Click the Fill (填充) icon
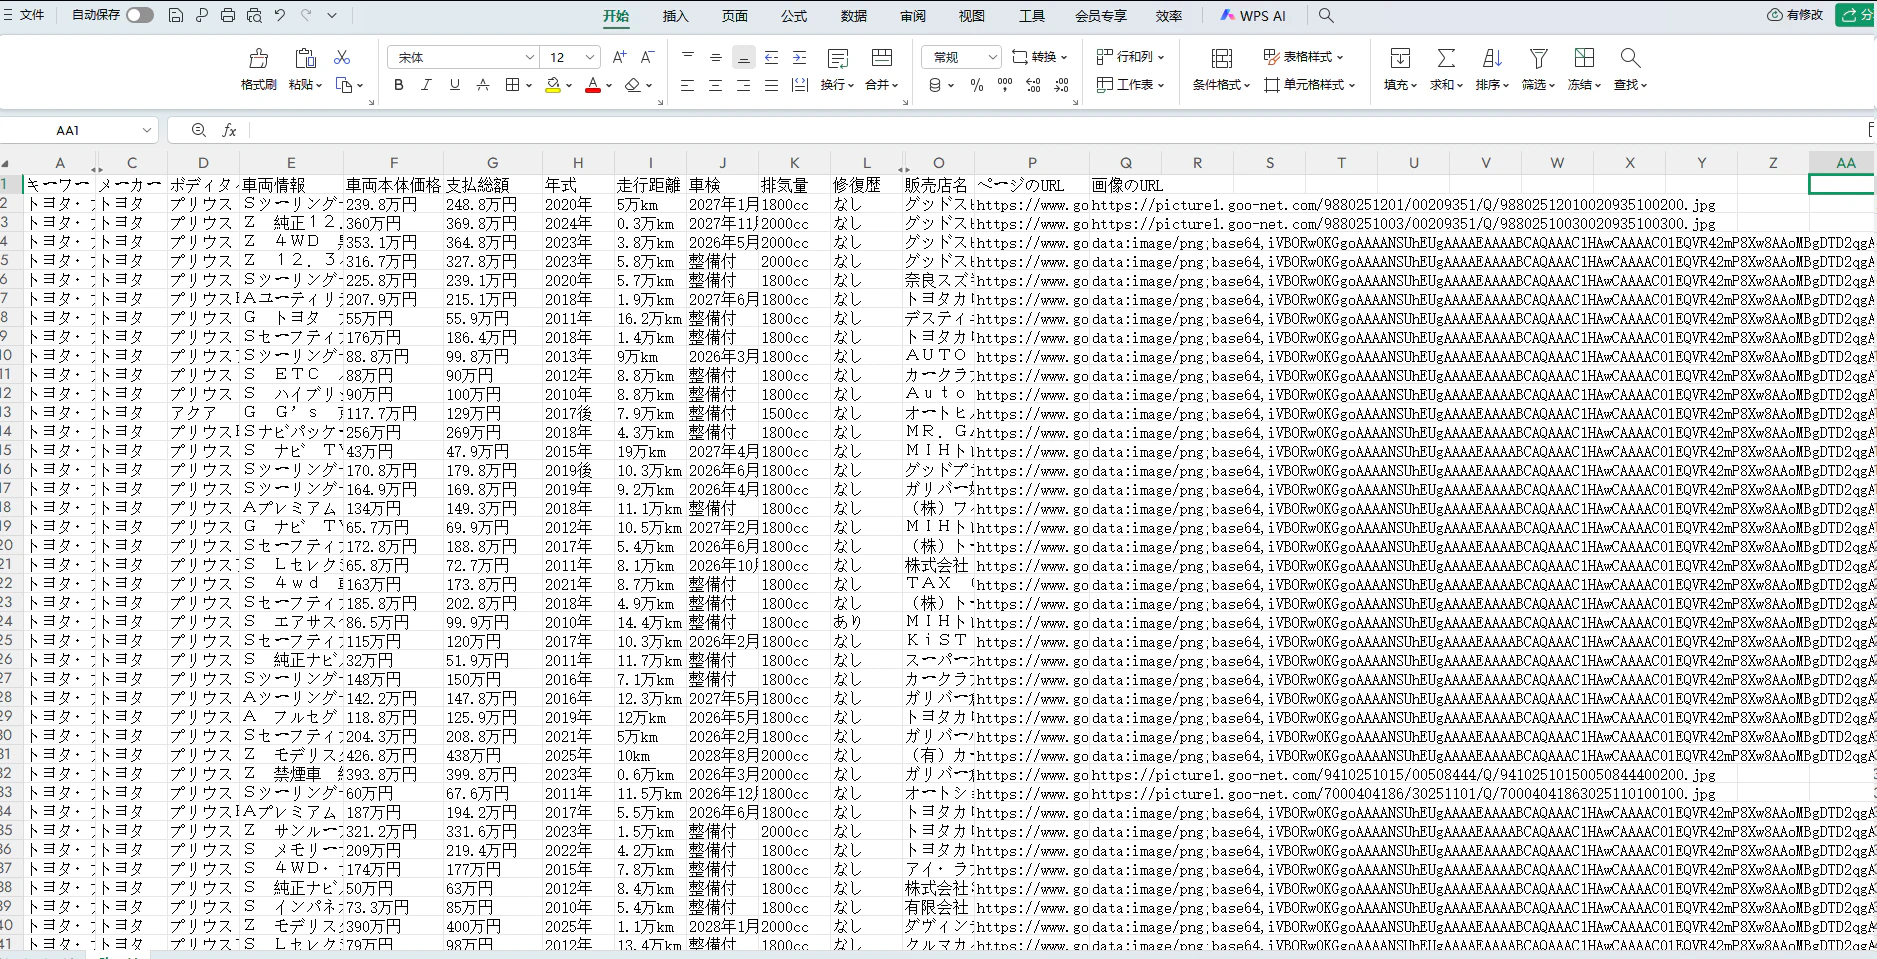 (x=1400, y=58)
